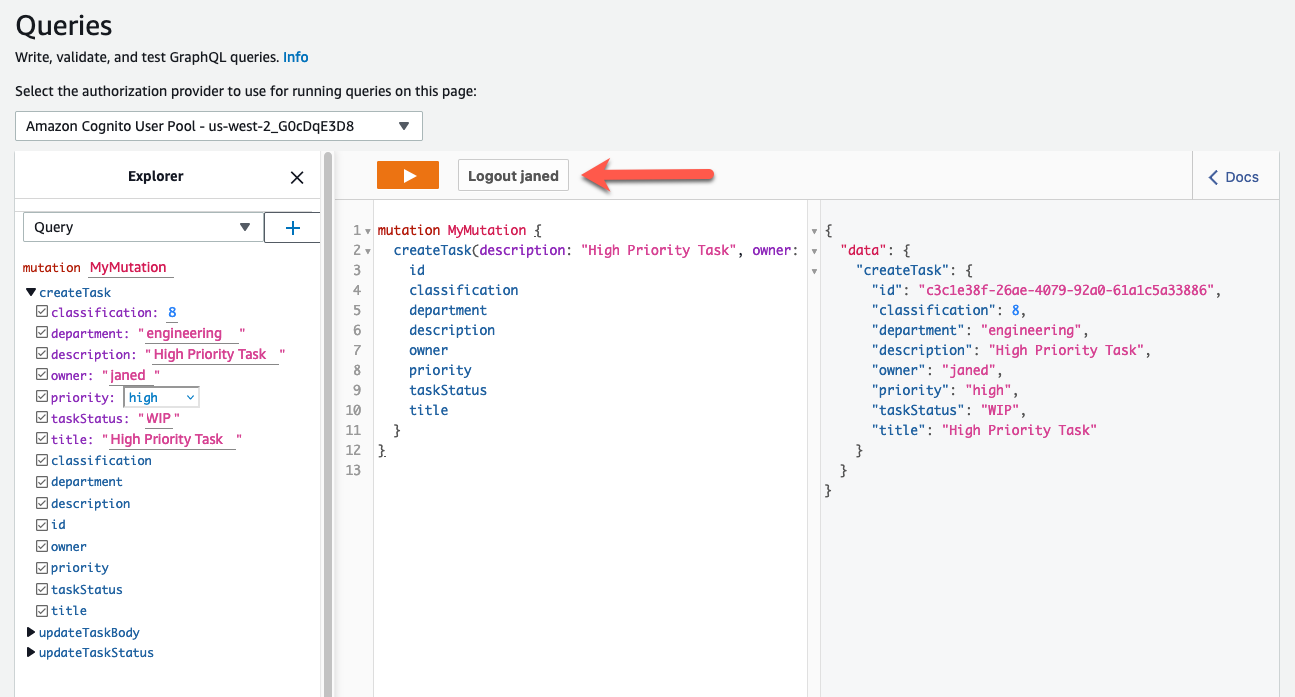Uncheck the owner return field checkbox
Viewport: 1295px width, 697px height.
(42, 547)
